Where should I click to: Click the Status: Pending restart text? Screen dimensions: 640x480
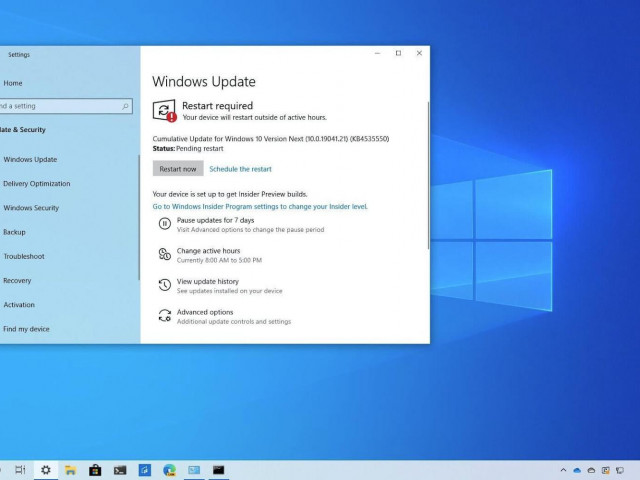coord(188,149)
